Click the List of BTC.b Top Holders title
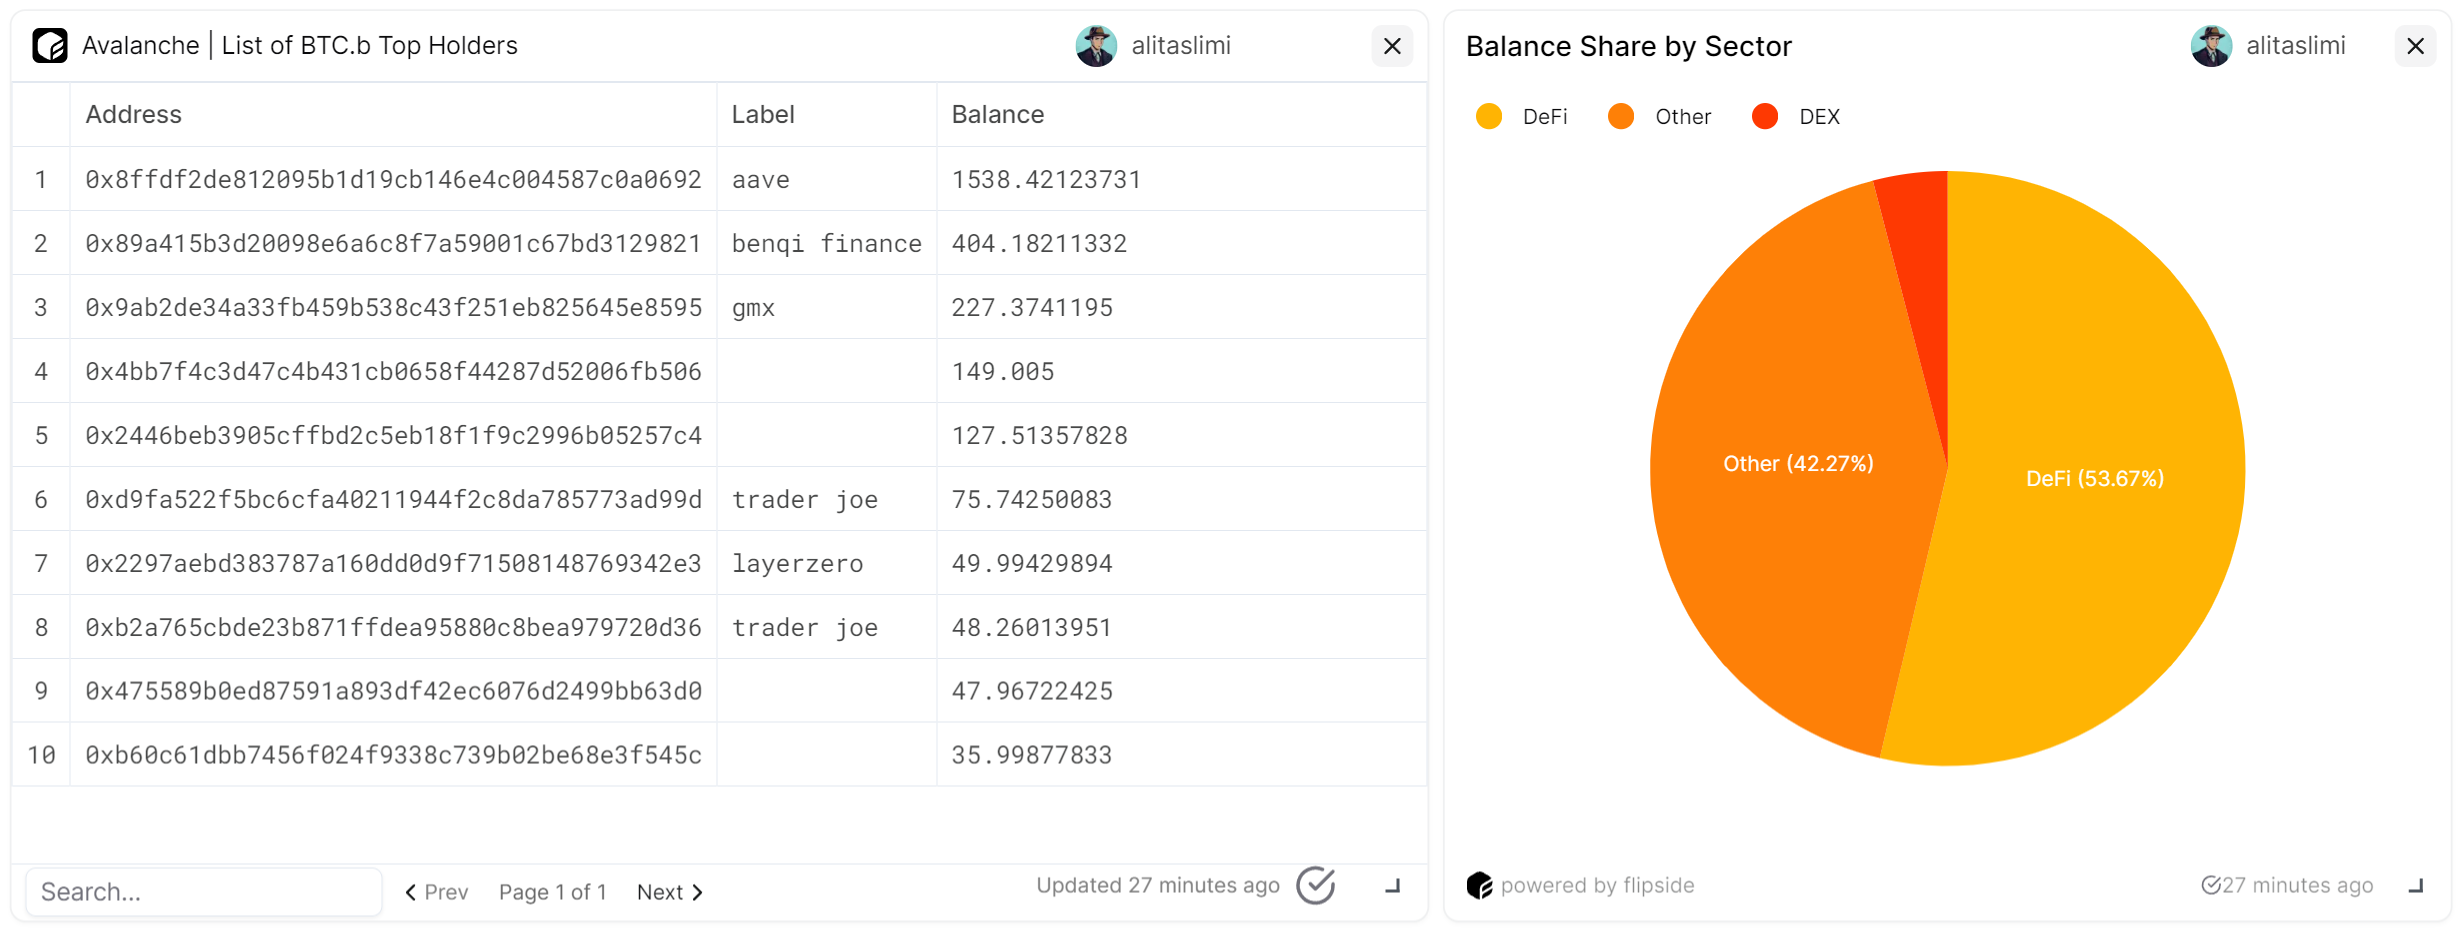The height and width of the screenshot is (933, 2464). pos(370,46)
